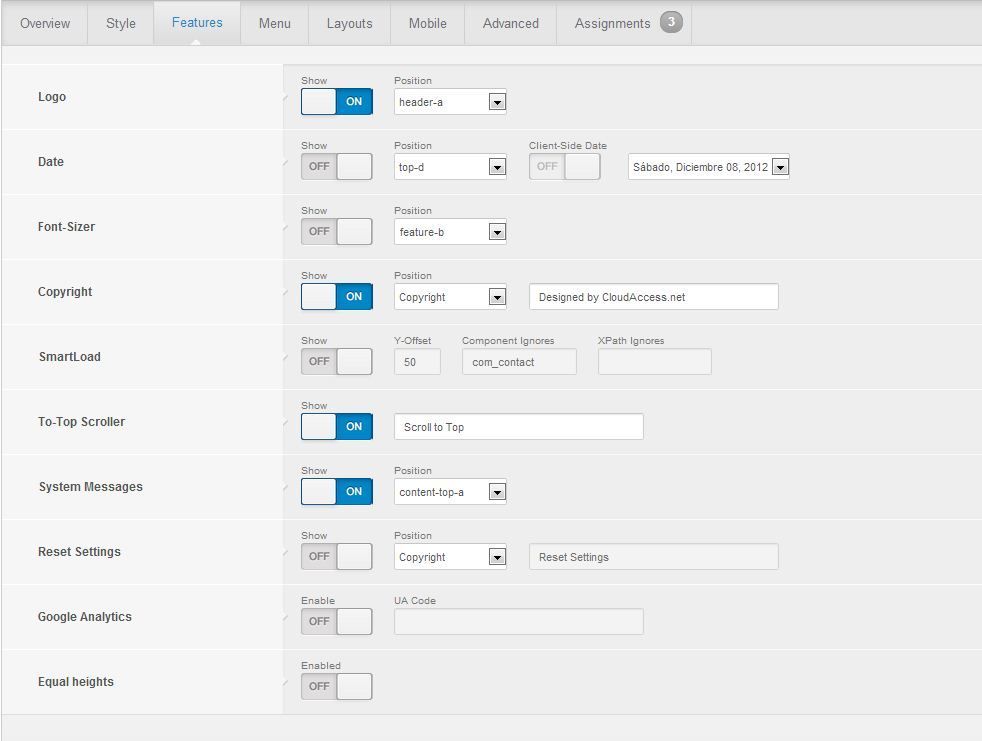Open the date format dropdown
The image size is (982, 741).
(x=709, y=167)
